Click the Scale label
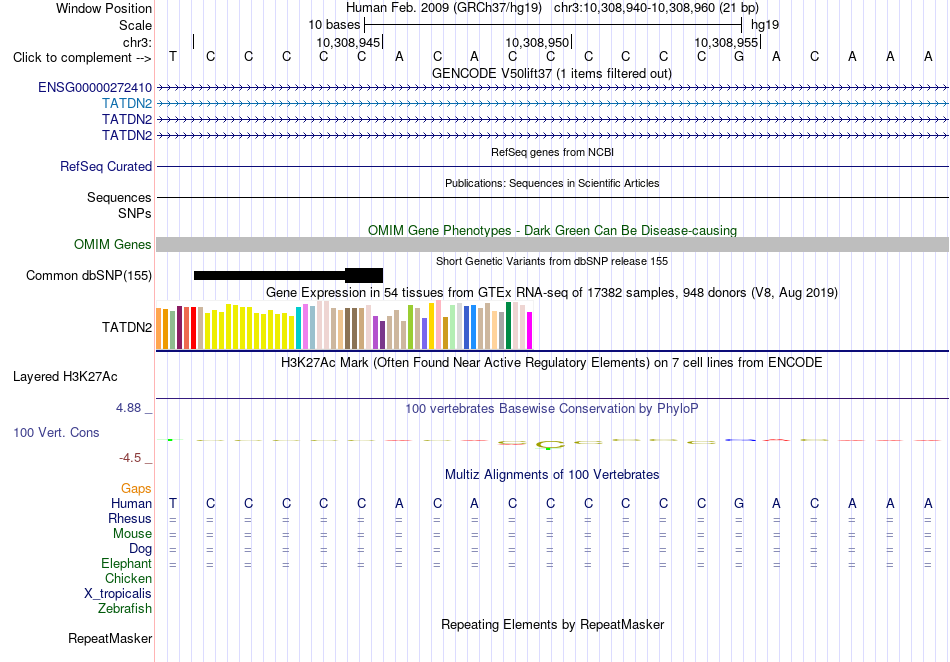Screen dimensions: 950x662 point(136,26)
